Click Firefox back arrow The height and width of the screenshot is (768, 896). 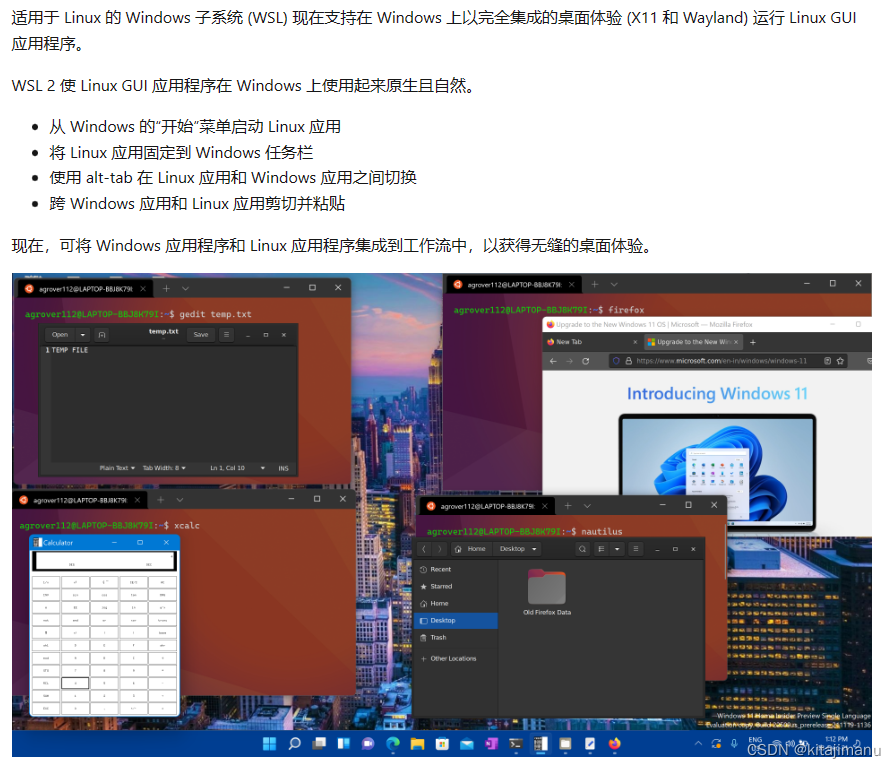553,361
